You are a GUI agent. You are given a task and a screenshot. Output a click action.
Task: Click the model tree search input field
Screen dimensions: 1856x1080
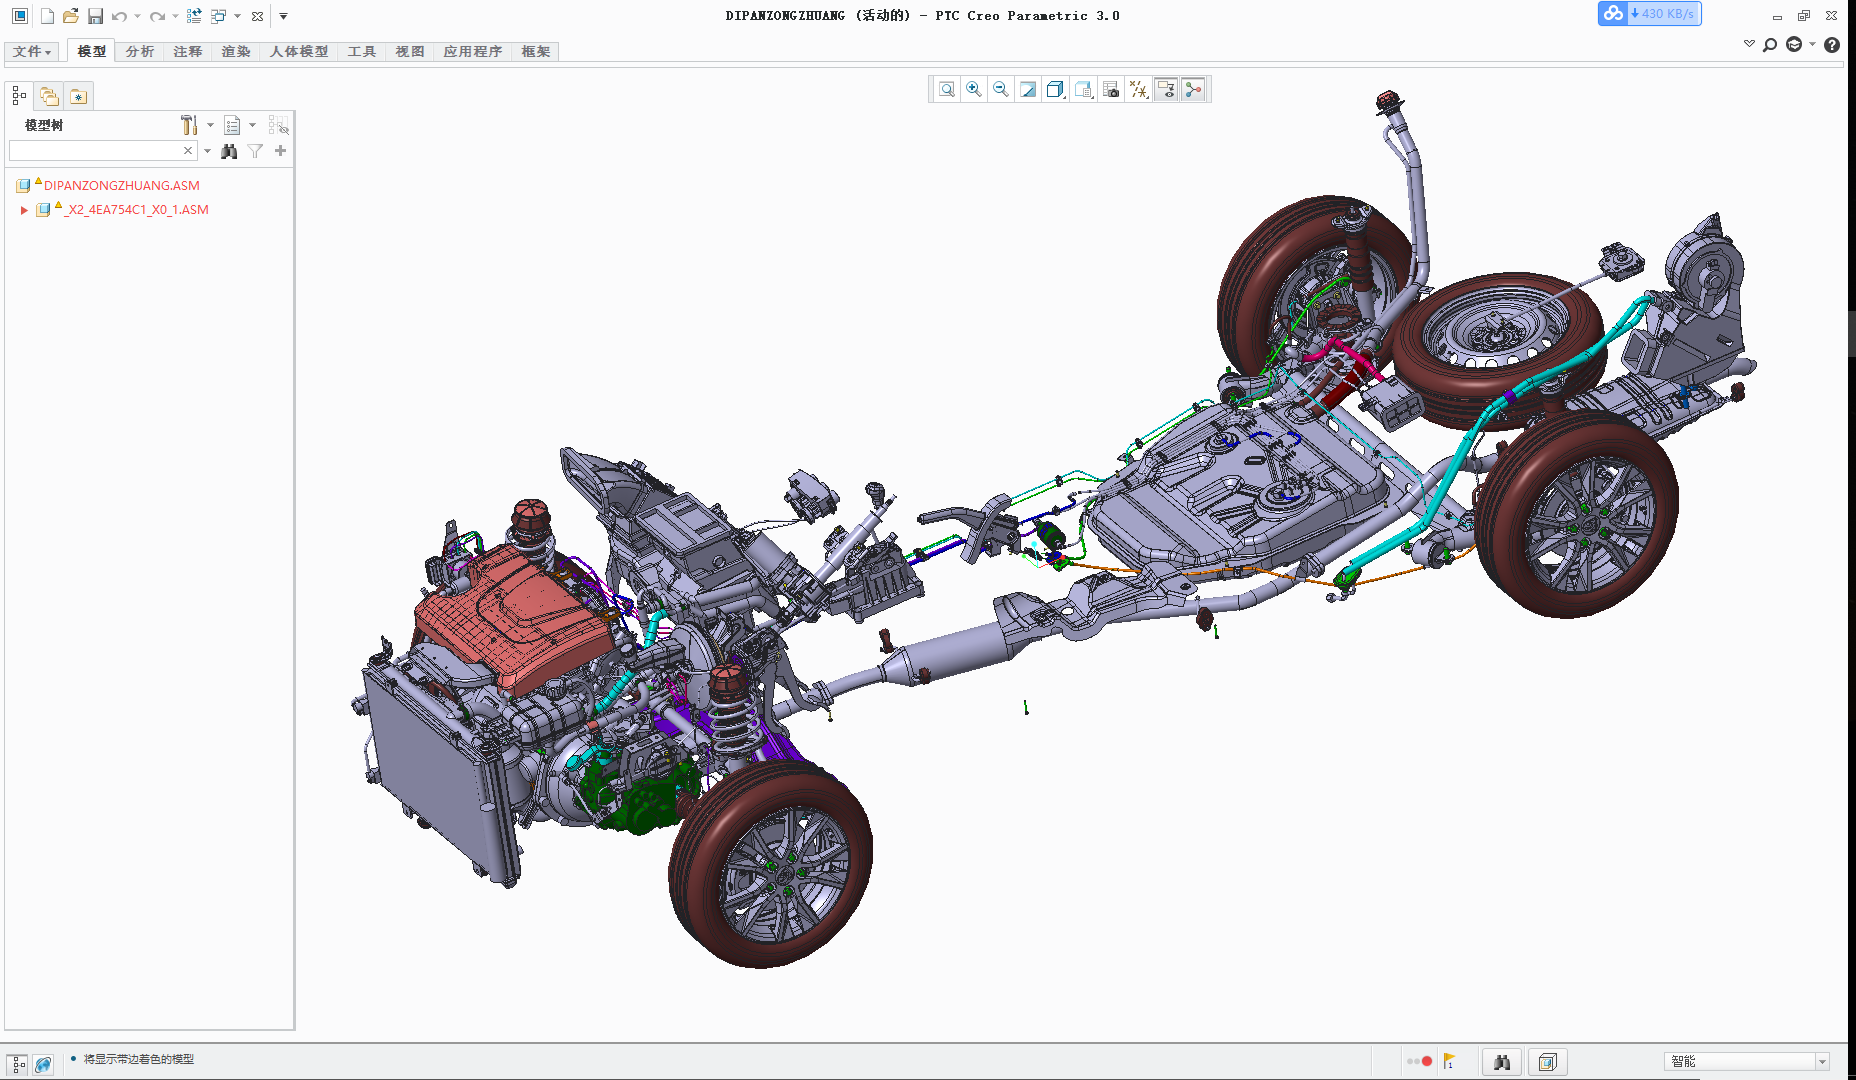96,151
